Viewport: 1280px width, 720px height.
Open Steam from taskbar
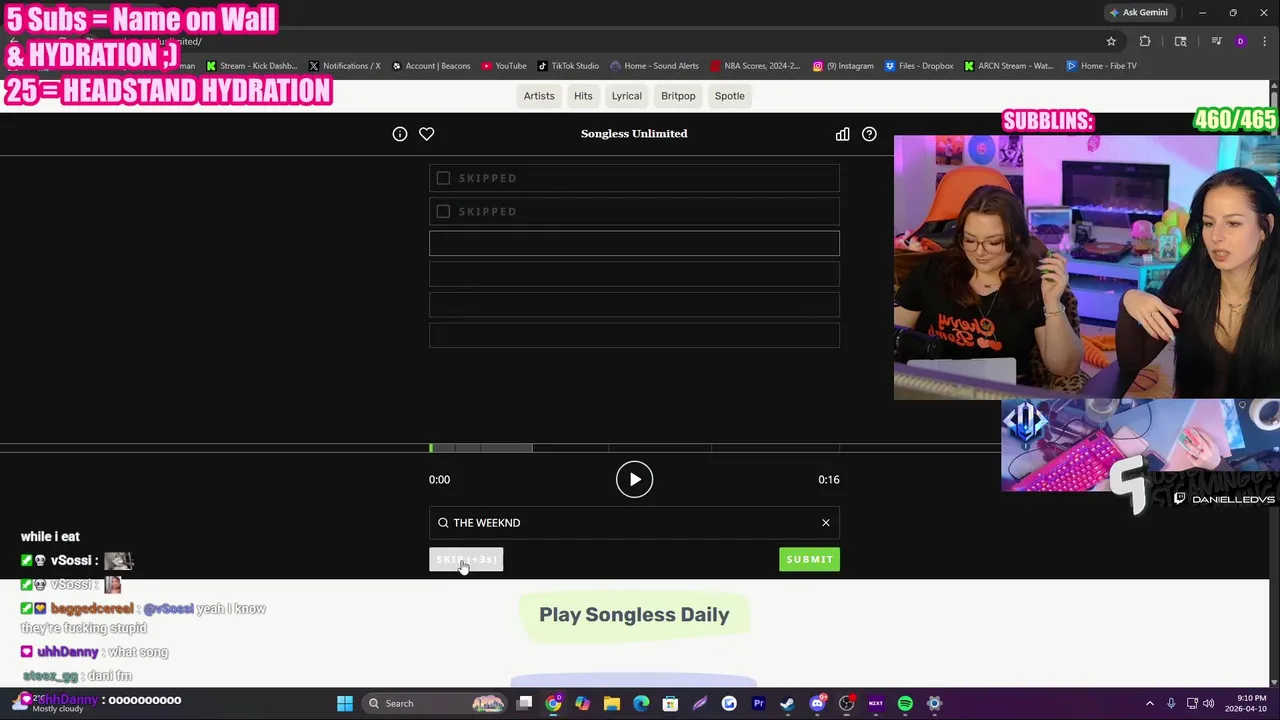click(x=787, y=703)
